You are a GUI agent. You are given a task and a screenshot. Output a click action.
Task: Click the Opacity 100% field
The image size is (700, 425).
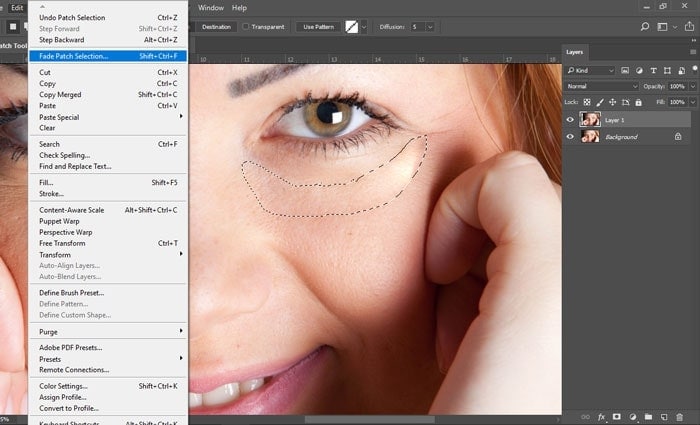pyautogui.click(x=677, y=86)
